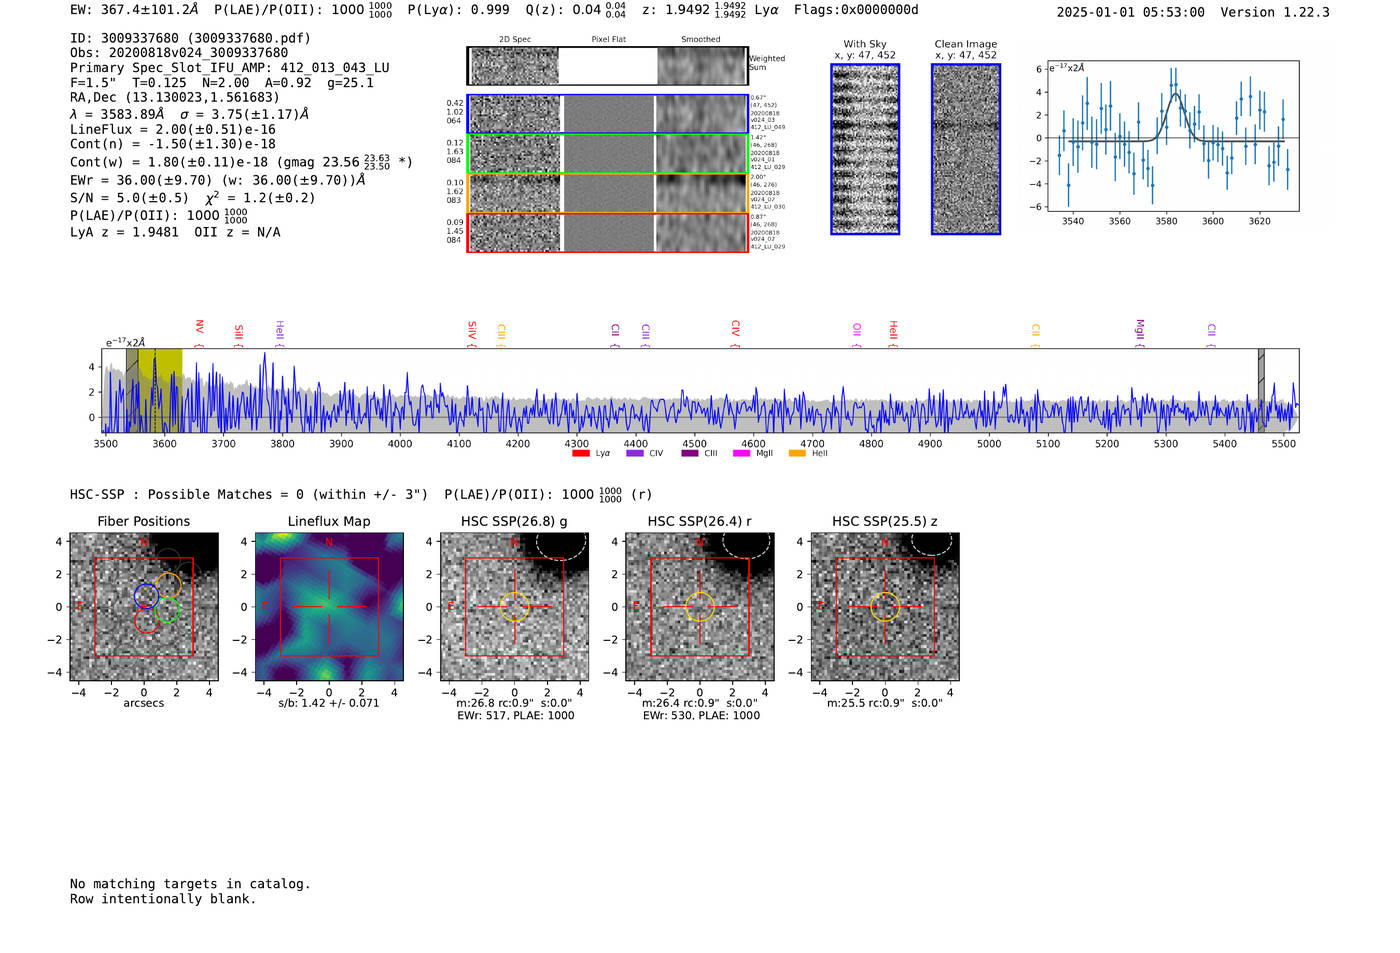
Task: Click the SiII line marker above spectrum
Action: (x=239, y=334)
